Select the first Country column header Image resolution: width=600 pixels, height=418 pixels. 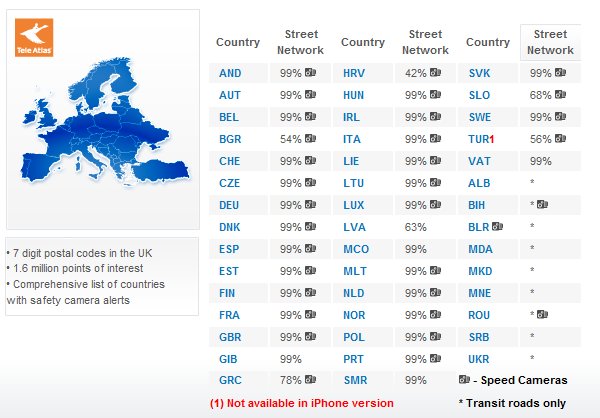238,43
